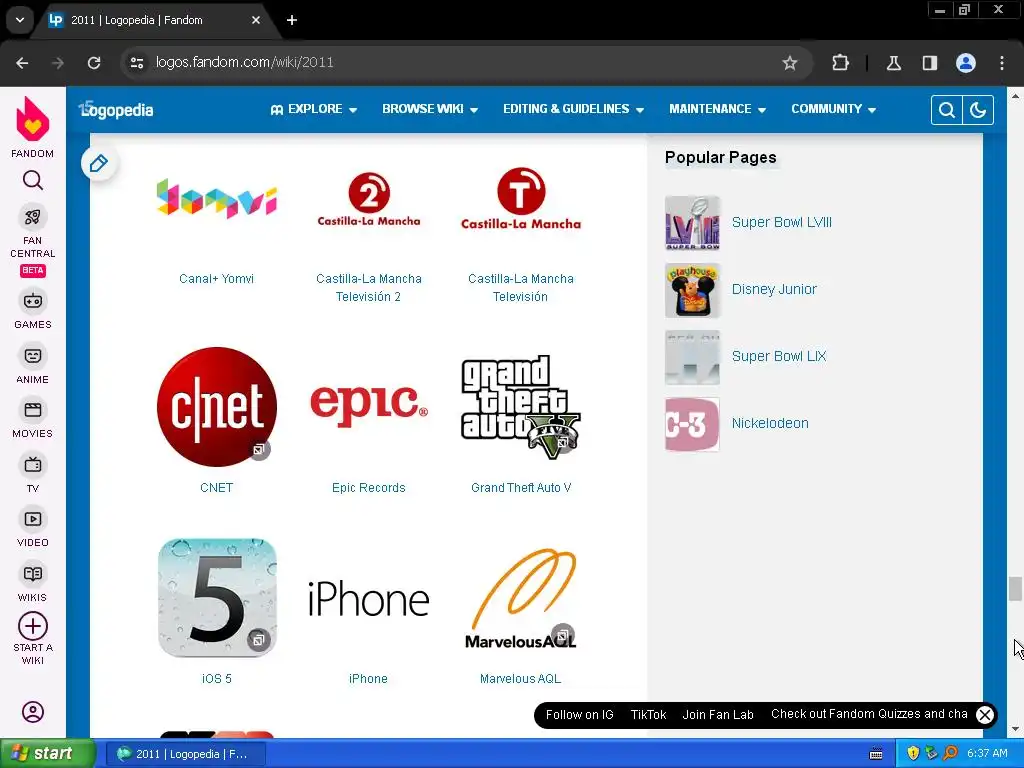
Task: Expand the Browse Wiki dropdown
Action: pyautogui.click(x=430, y=109)
